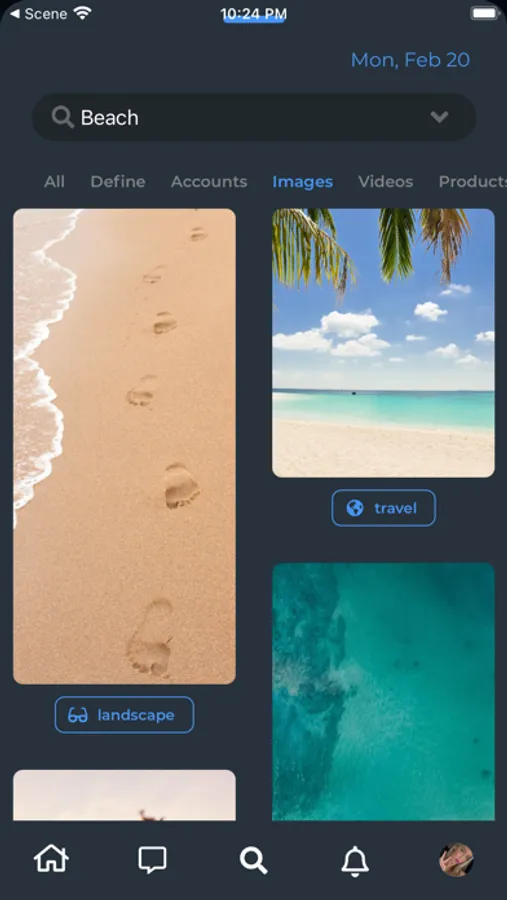Select the Accounts tab

[209, 181]
